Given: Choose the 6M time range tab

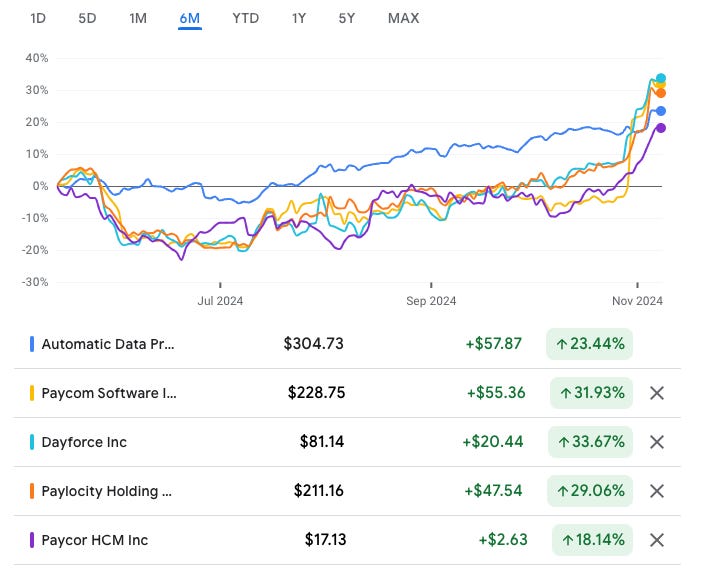Looking at the screenshot, I should click(190, 19).
